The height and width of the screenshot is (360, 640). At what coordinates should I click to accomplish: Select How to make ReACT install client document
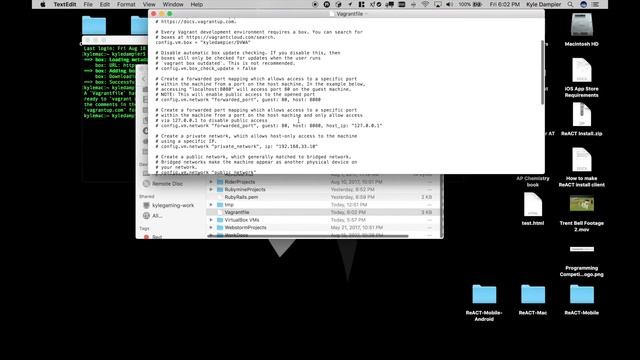click(x=582, y=159)
